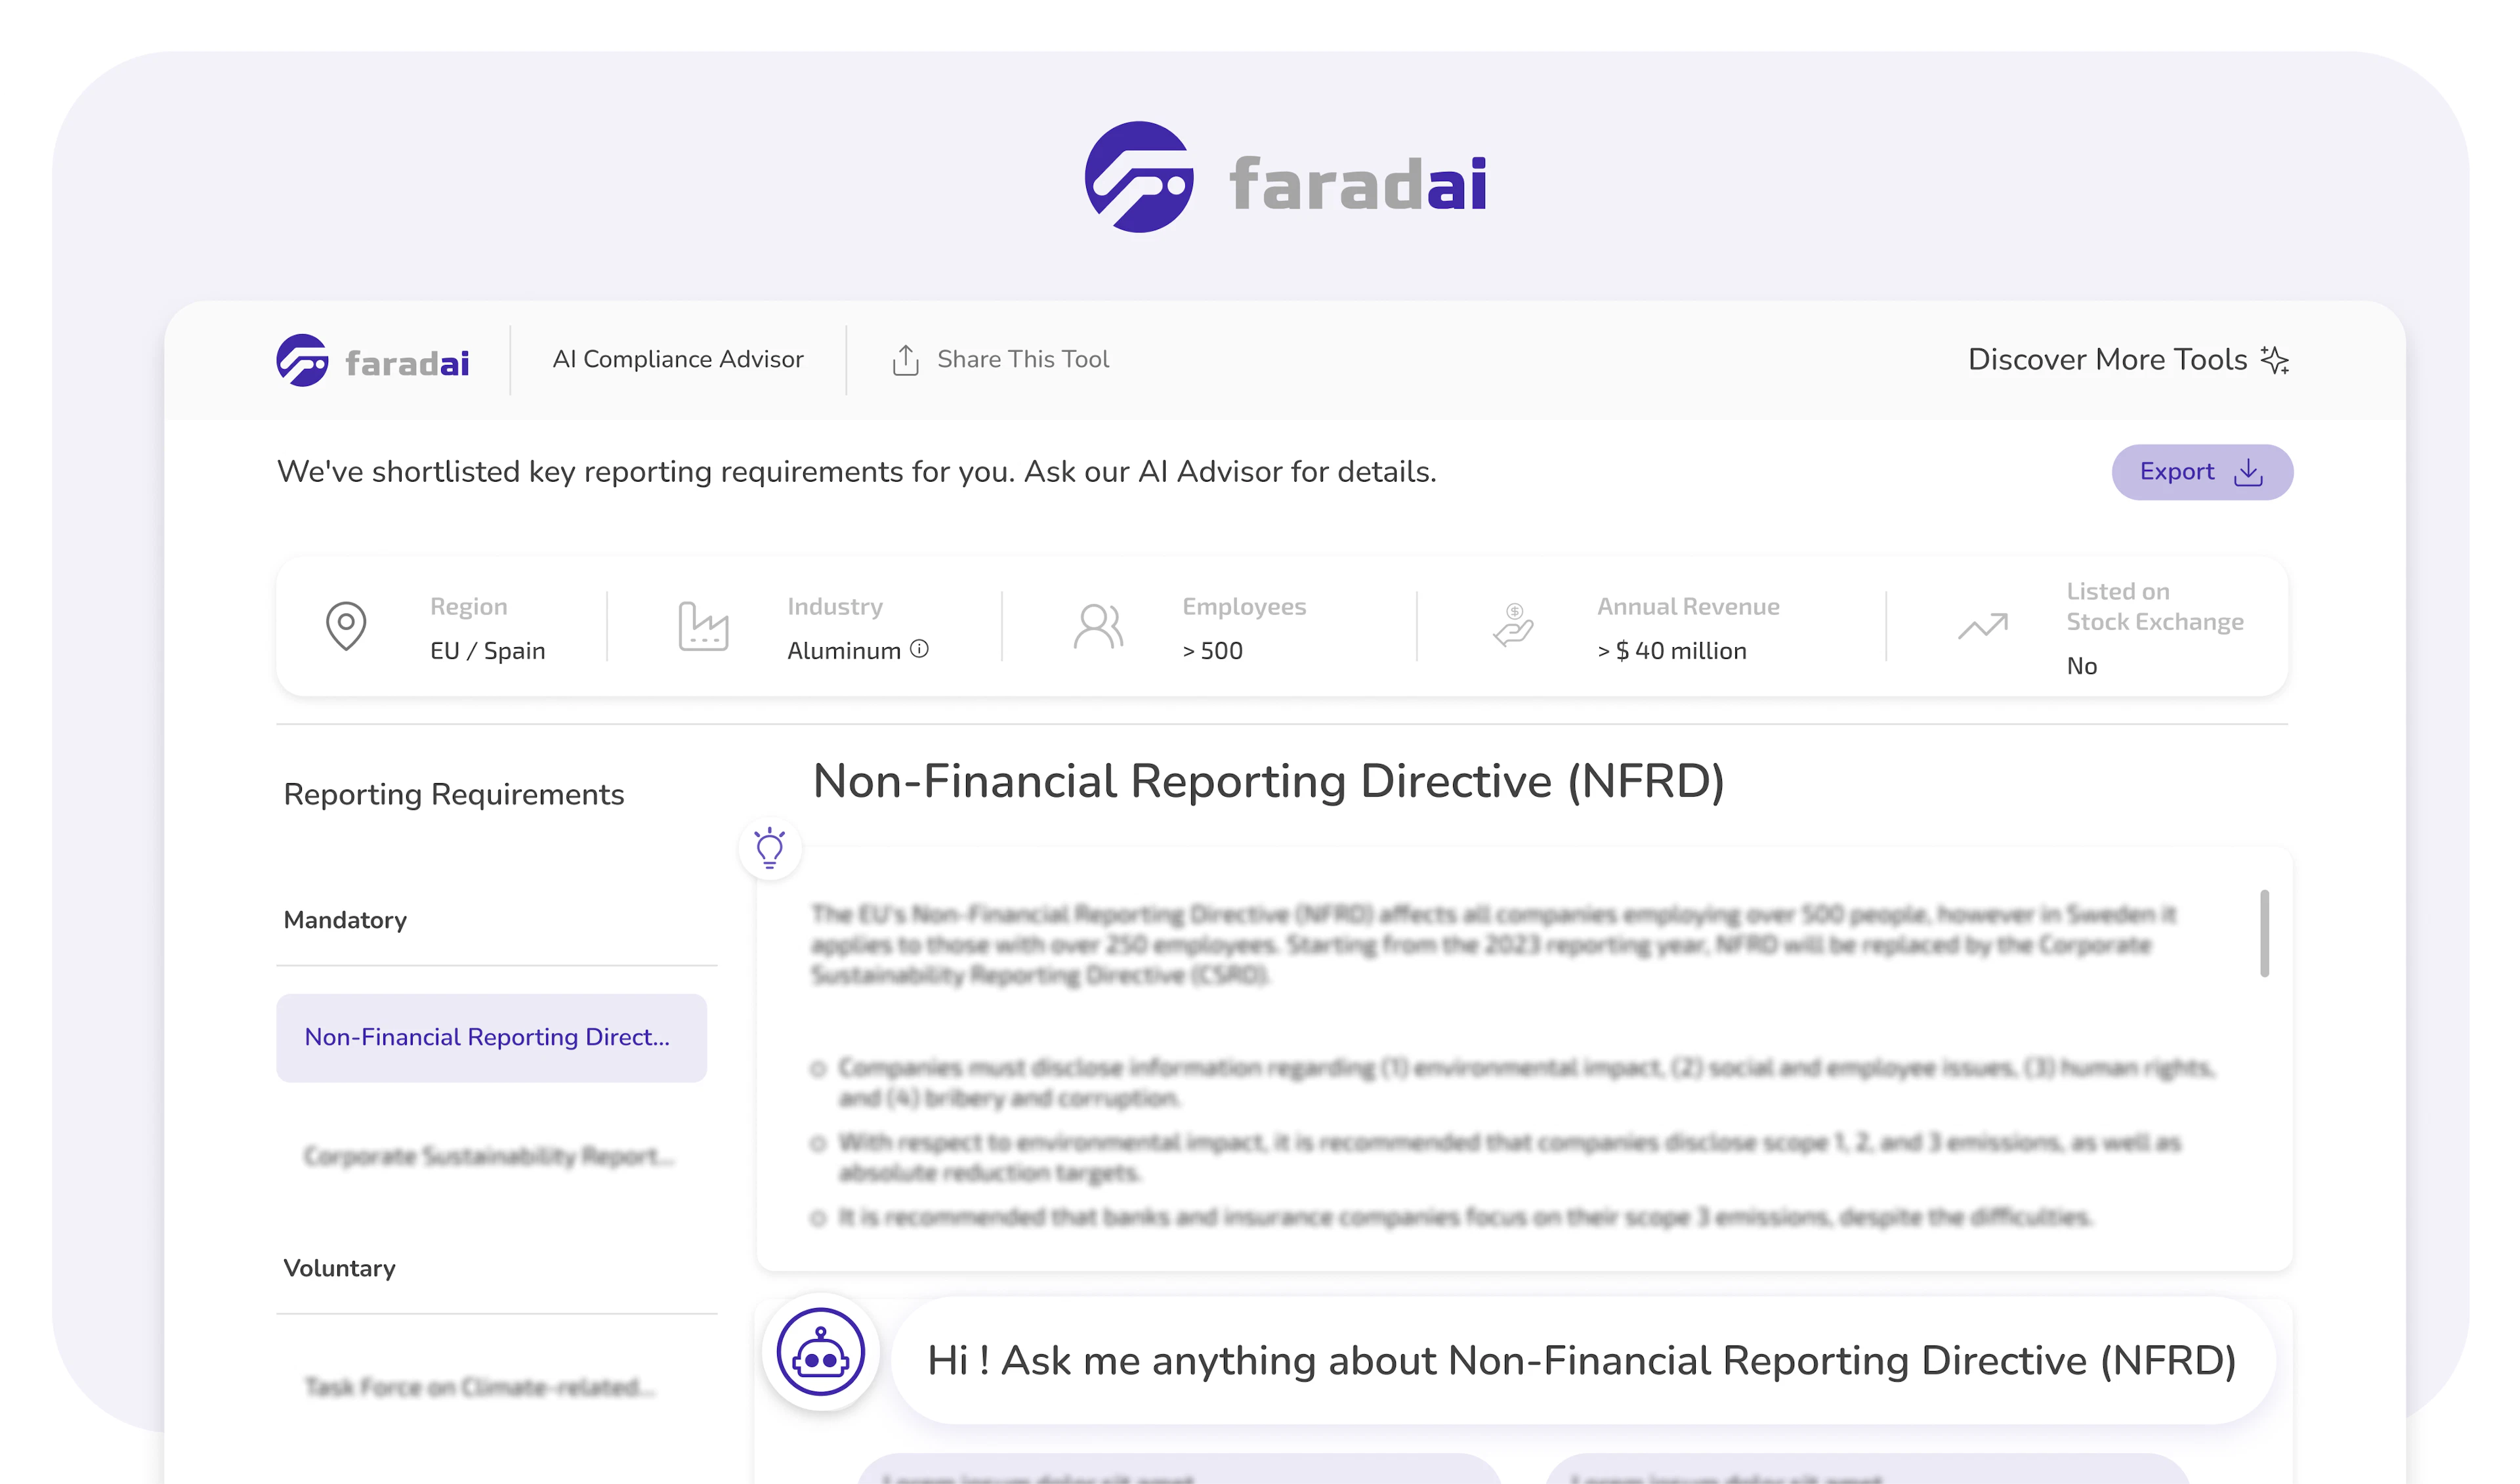The image size is (2520, 1484).
Task: Open Share This Tool
Action: coord(1001,359)
